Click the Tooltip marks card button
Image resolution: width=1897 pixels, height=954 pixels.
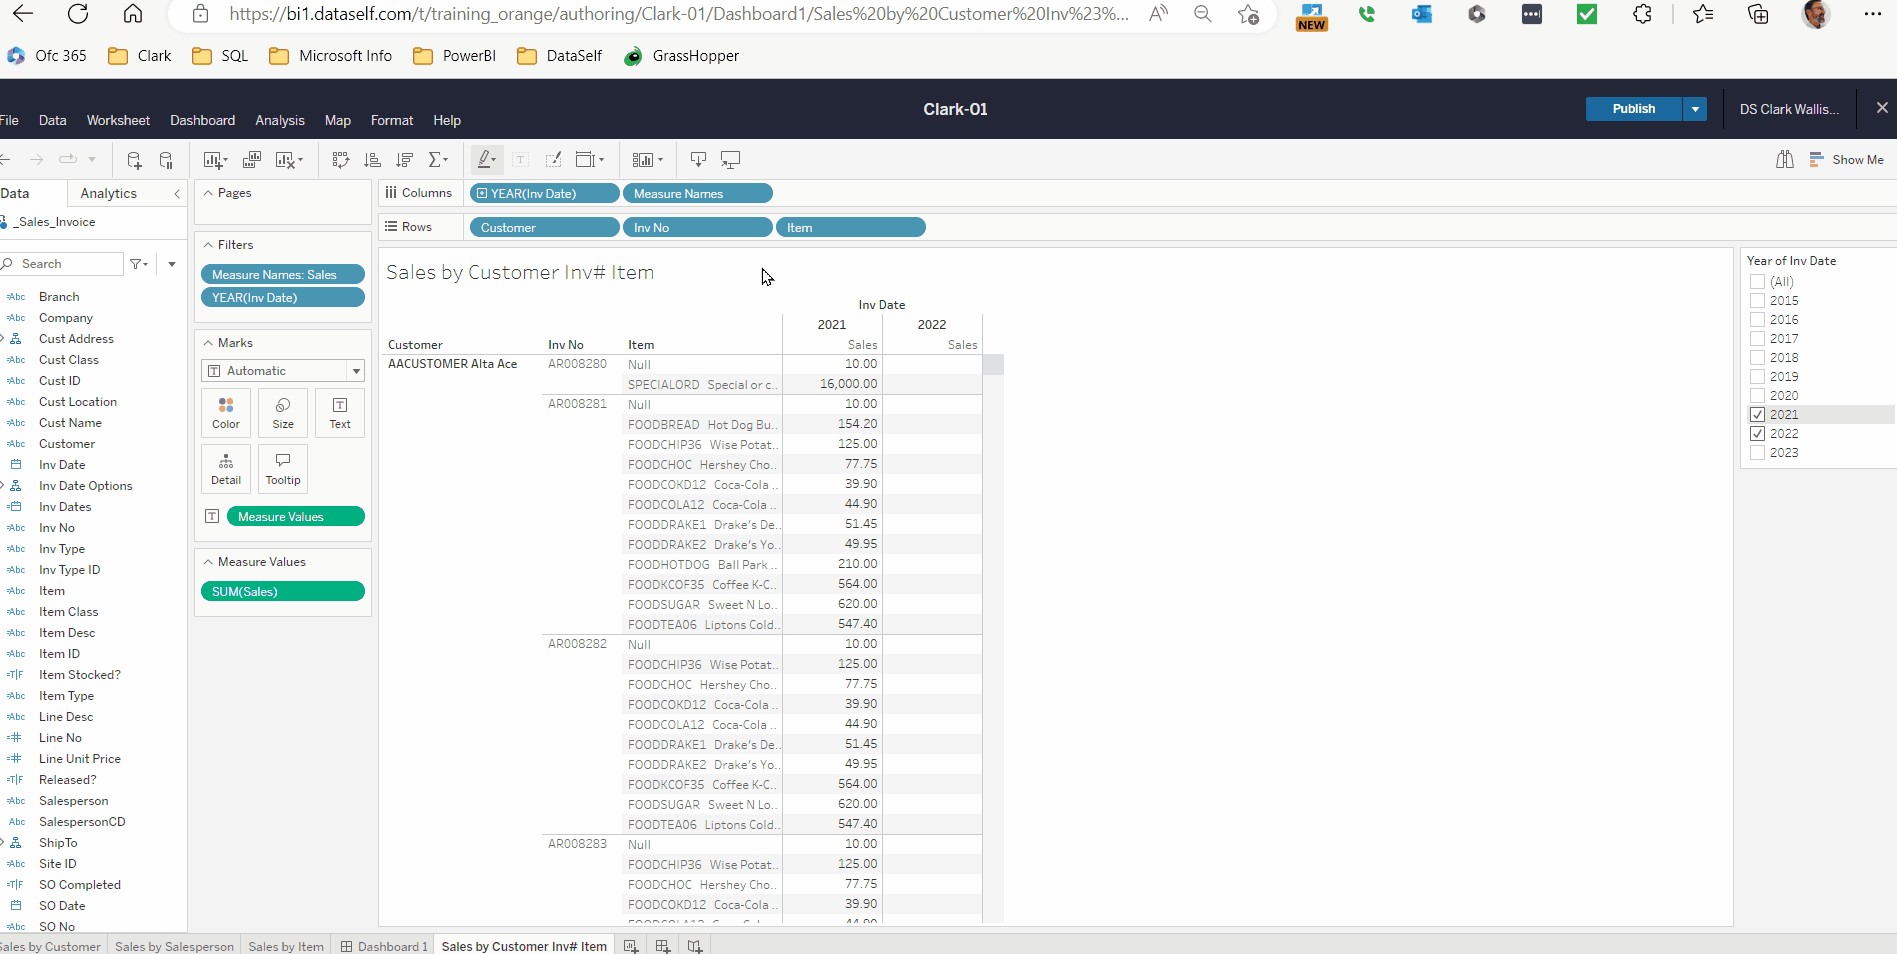(283, 468)
